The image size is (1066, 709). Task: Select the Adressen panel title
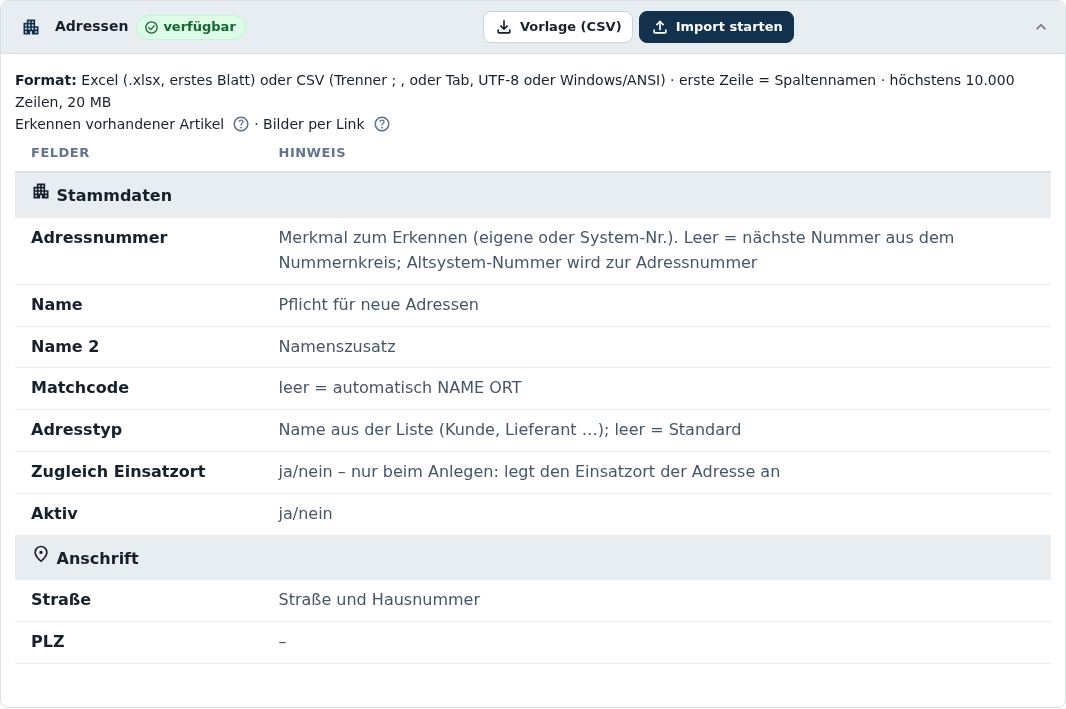(91, 27)
